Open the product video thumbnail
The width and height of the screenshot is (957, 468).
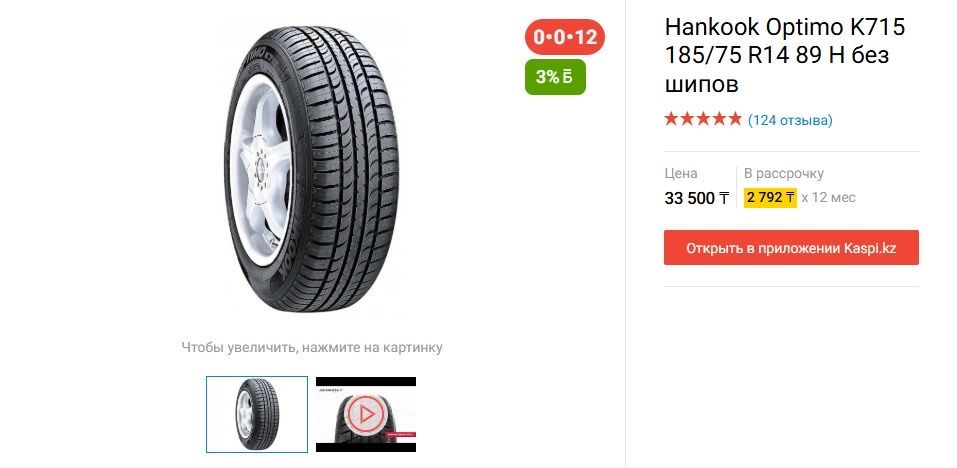coord(366,414)
